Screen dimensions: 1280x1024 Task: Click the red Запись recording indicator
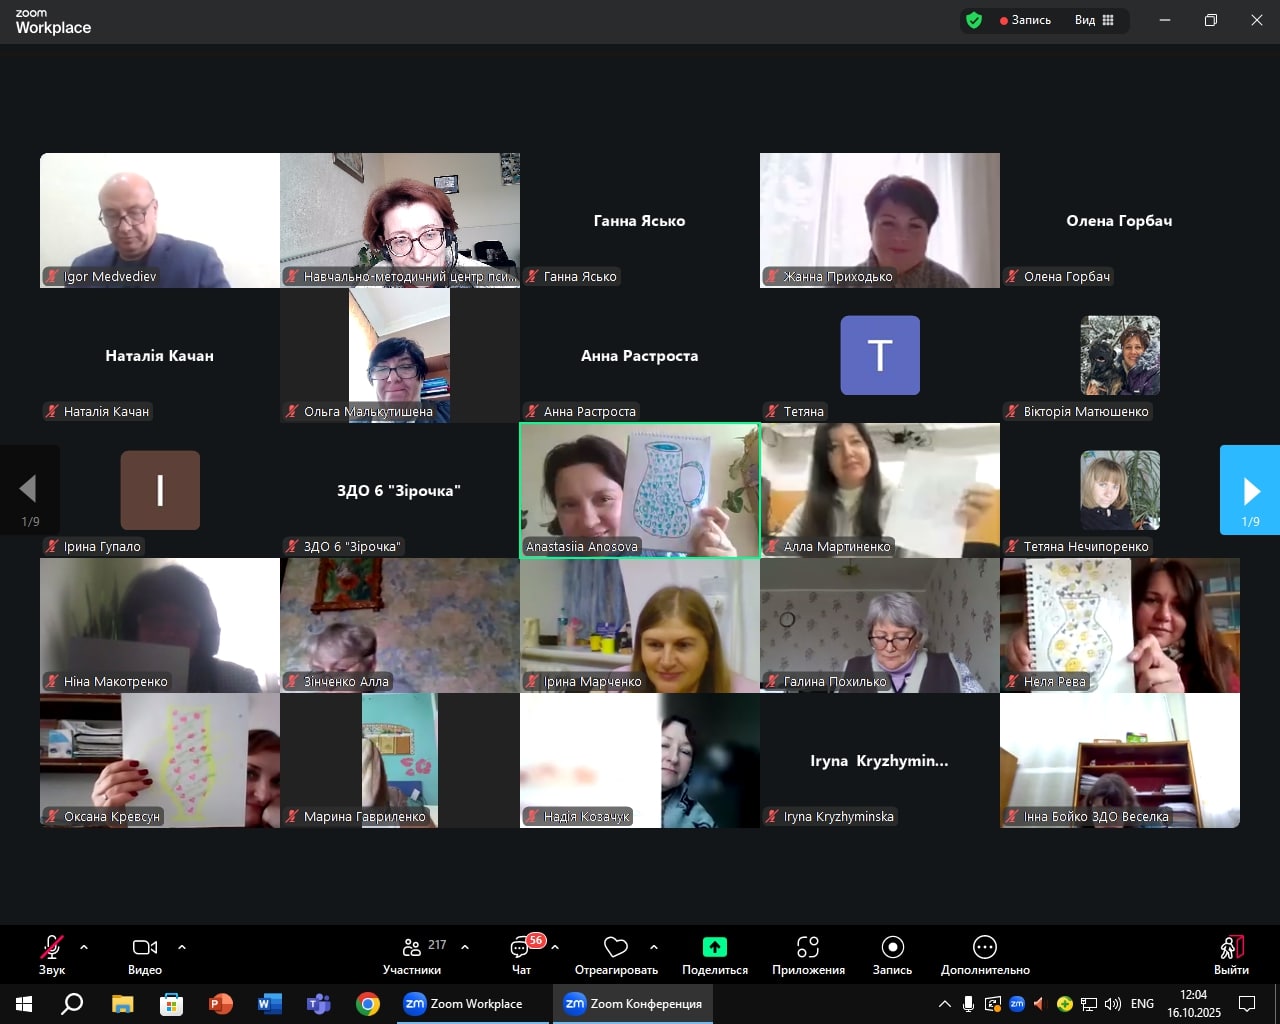pyautogui.click(x=1025, y=20)
